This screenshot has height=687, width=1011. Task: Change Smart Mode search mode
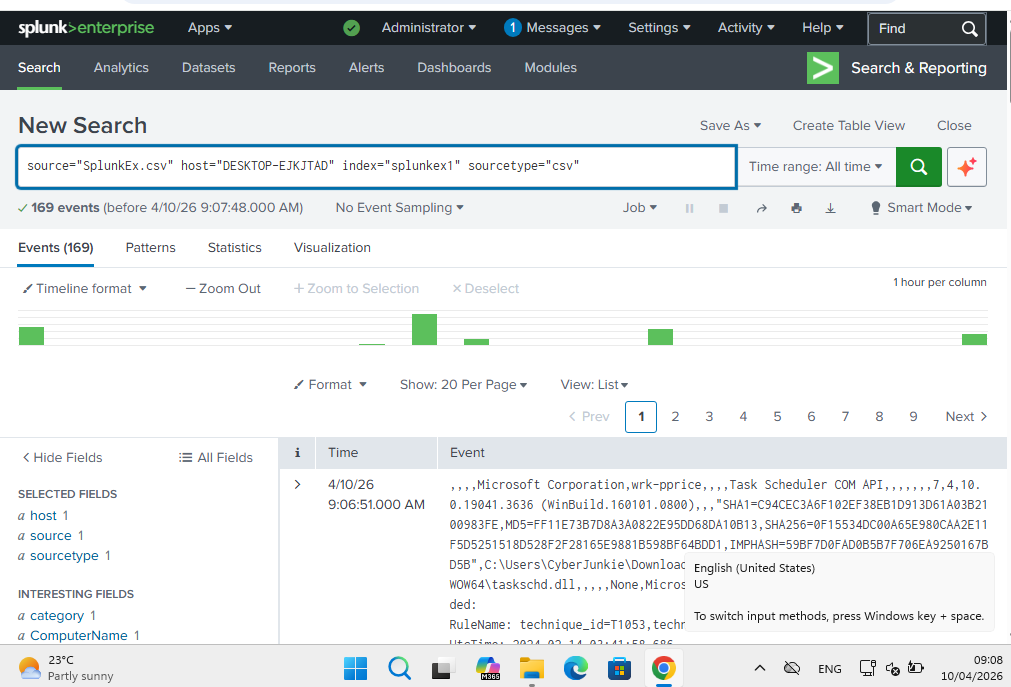point(921,208)
